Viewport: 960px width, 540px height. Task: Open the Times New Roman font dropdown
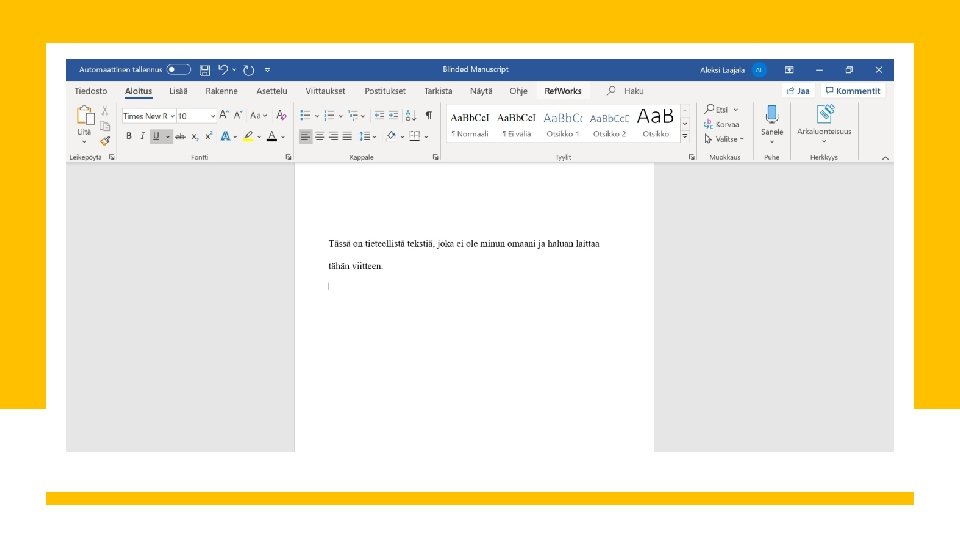(173, 116)
